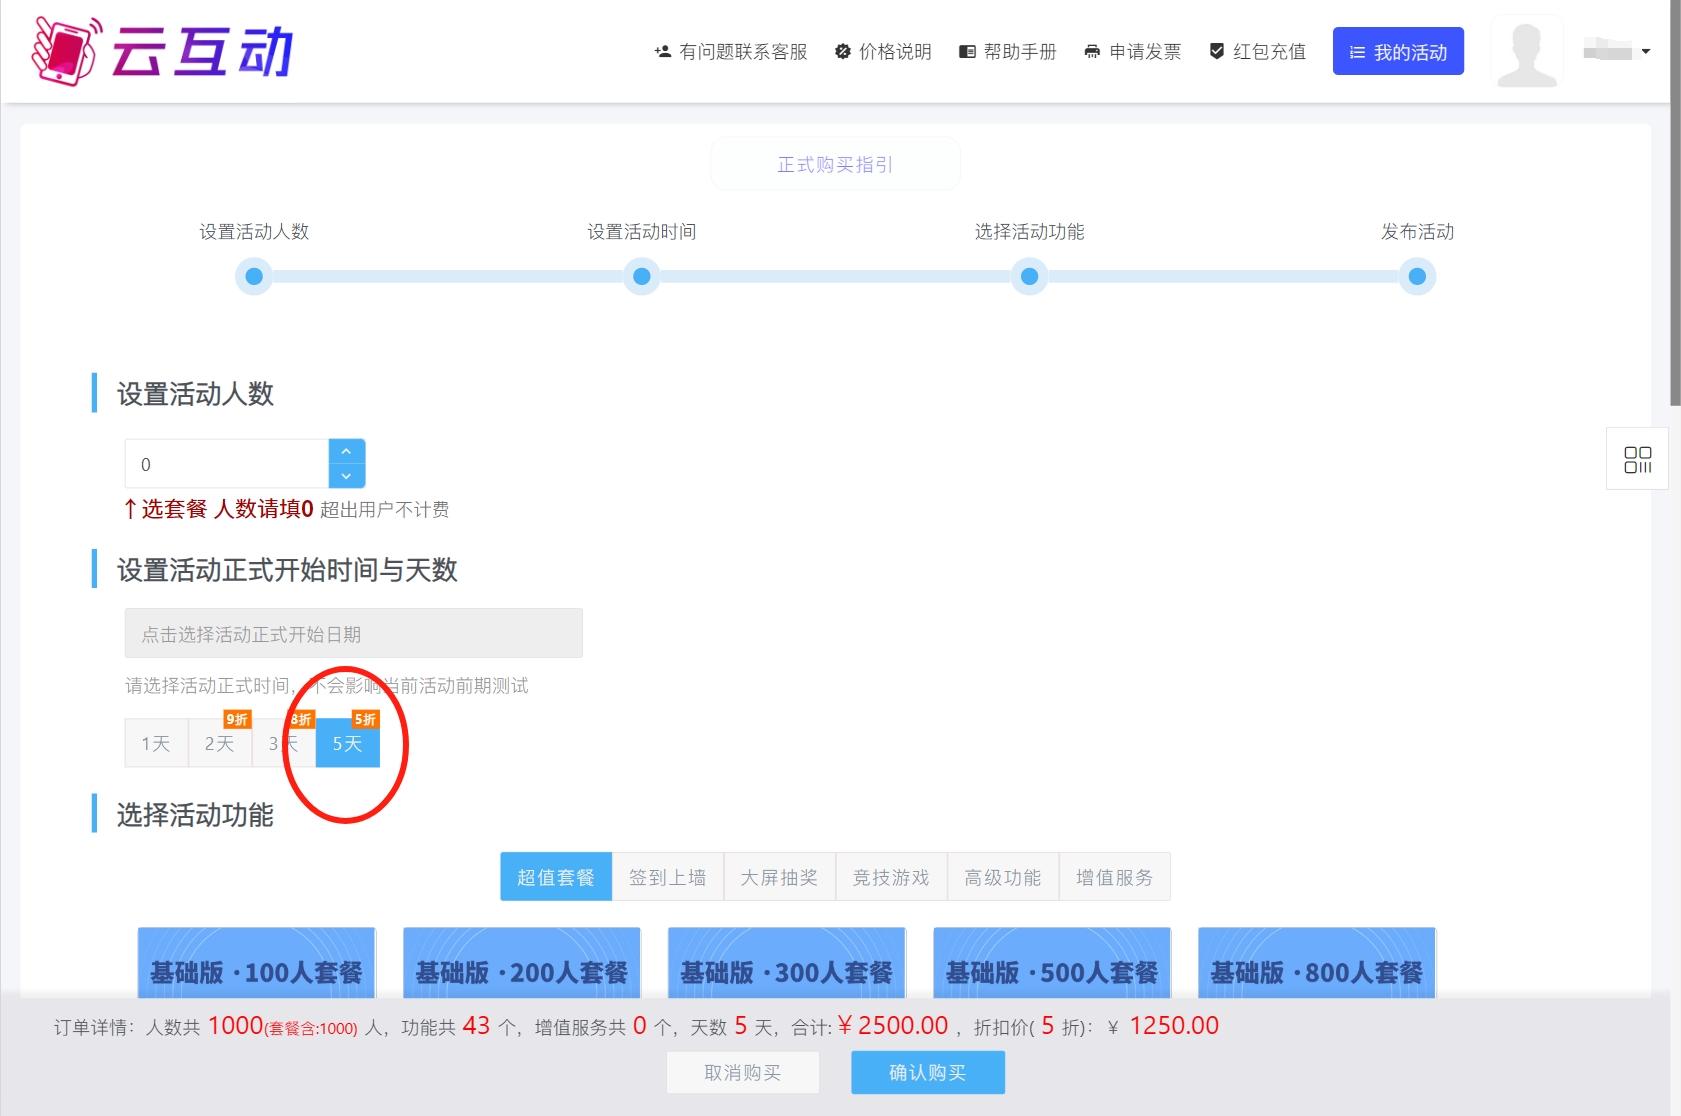Viewport: 1681px width, 1116px height.
Task: Choose 基础版·100人套餐 card
Action: 256,962
